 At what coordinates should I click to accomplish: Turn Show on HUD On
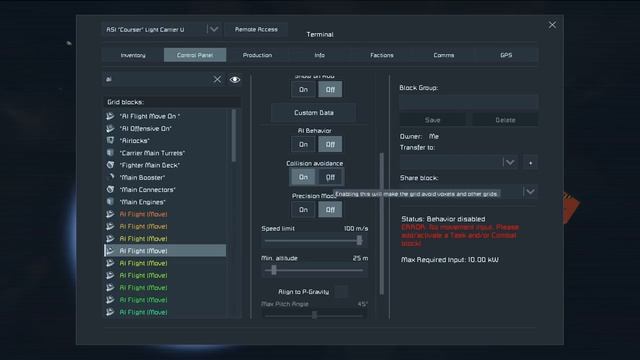coord(303,89)
